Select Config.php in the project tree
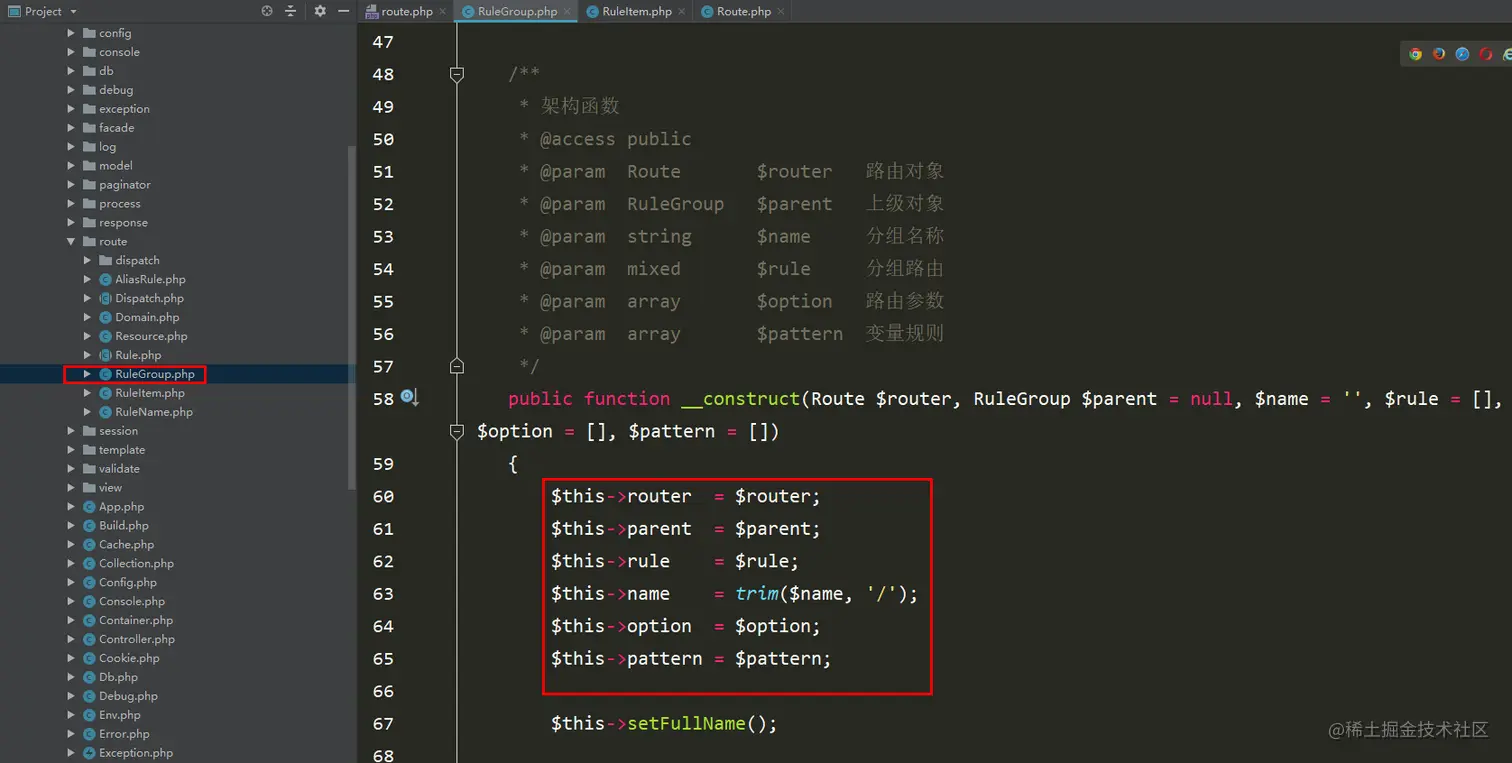This screenshot has height=763, width=1512. coord(128,583)
